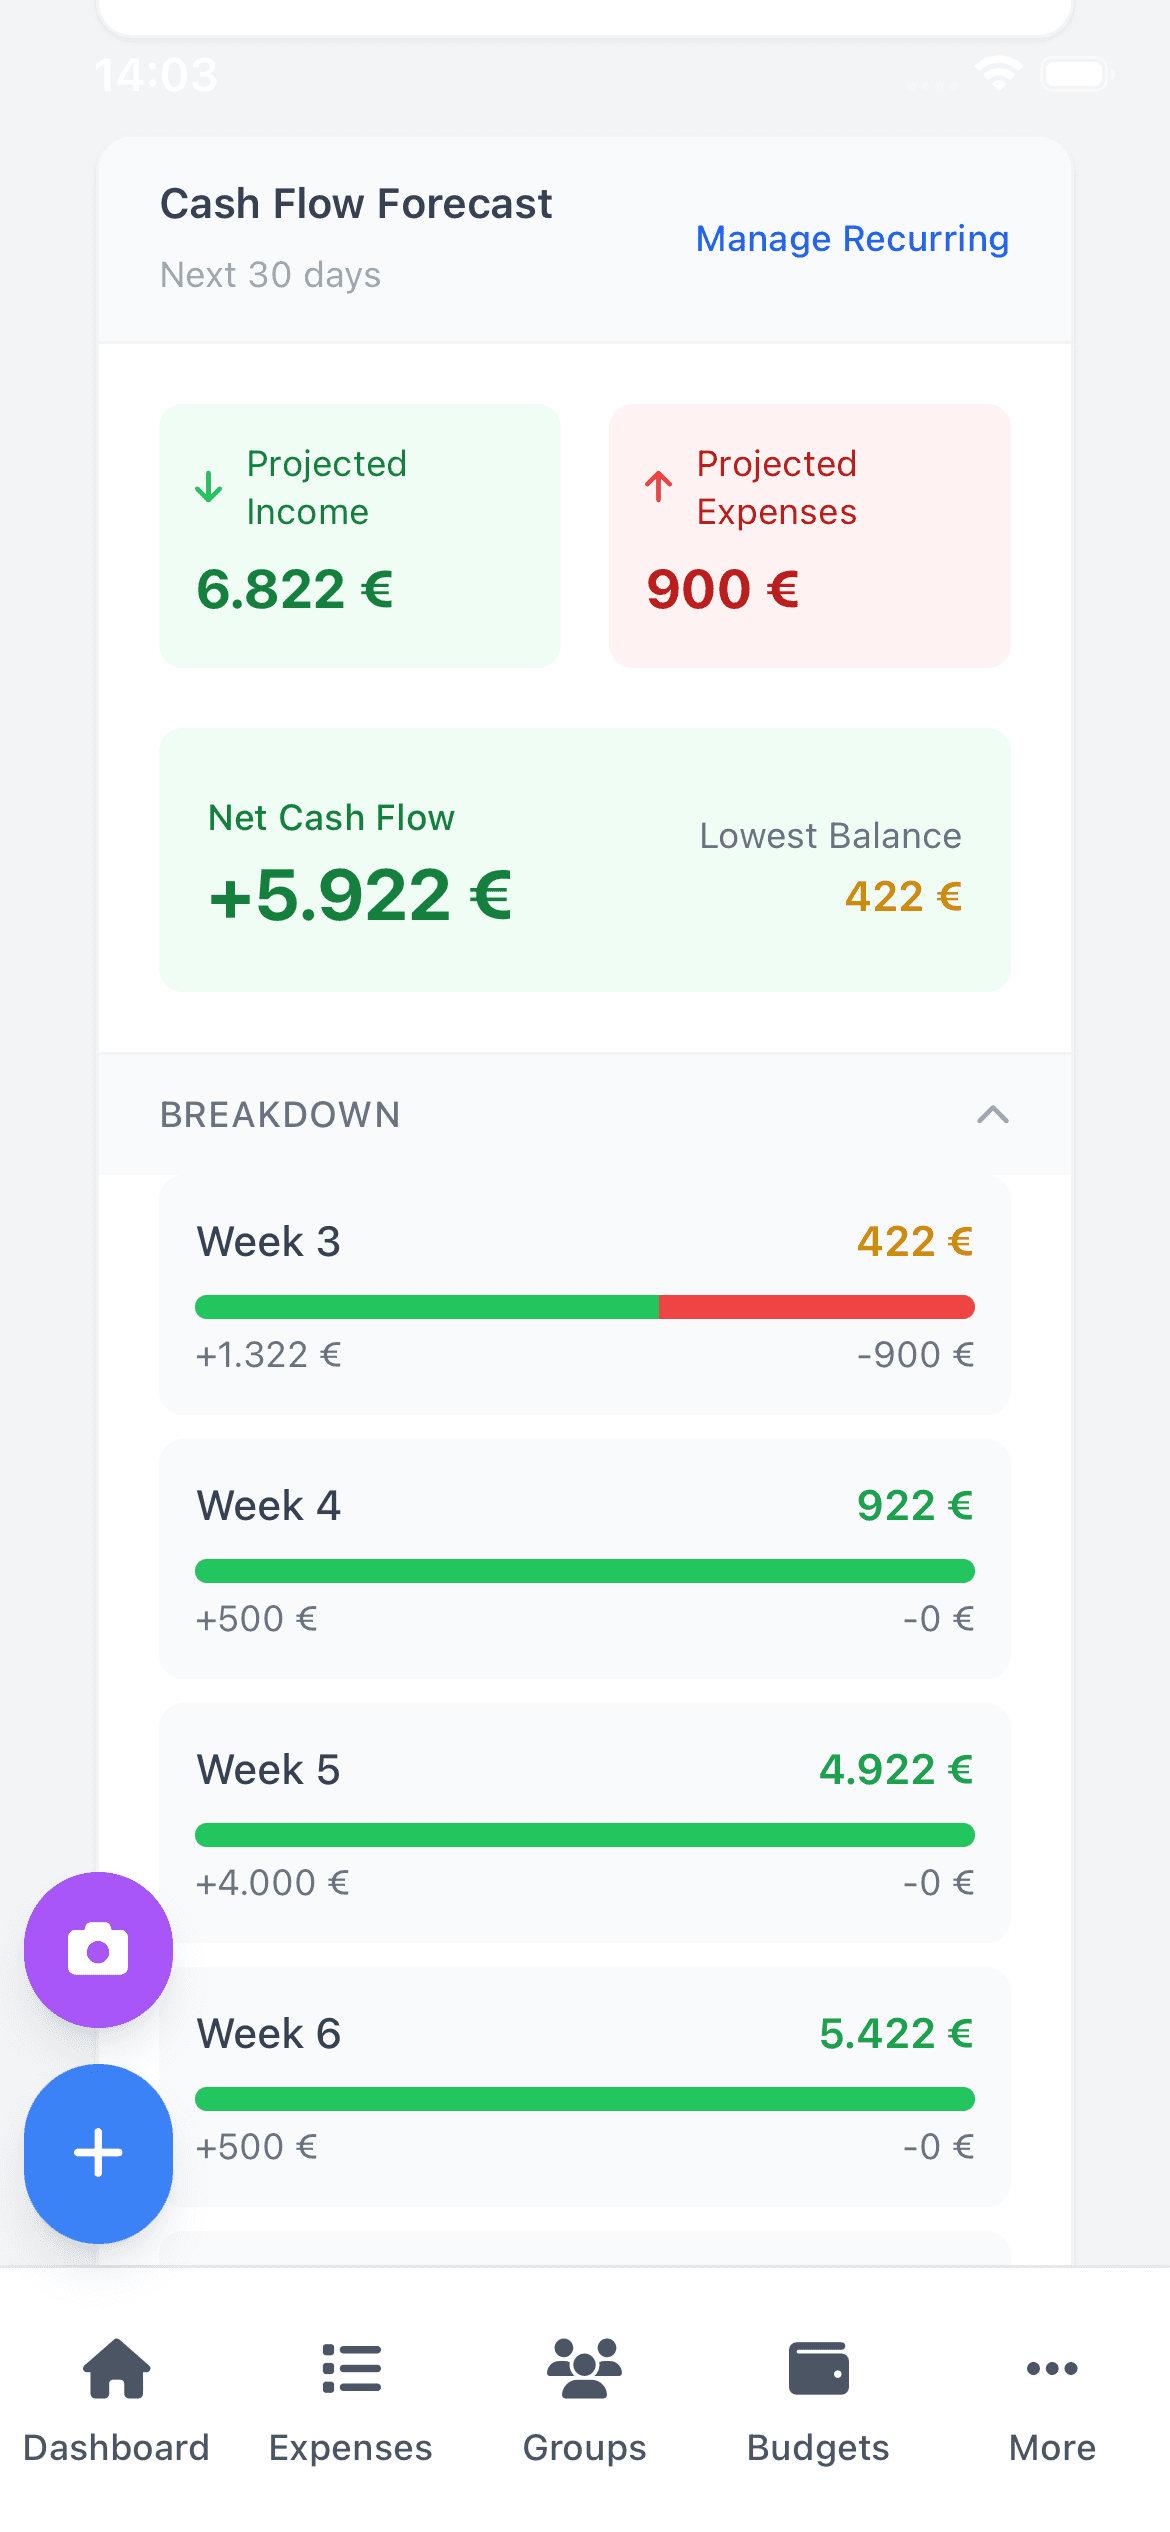The image size is (1170, 2532).
Task: Select the Expenses list icon
Action: (x=350, y=2369)
